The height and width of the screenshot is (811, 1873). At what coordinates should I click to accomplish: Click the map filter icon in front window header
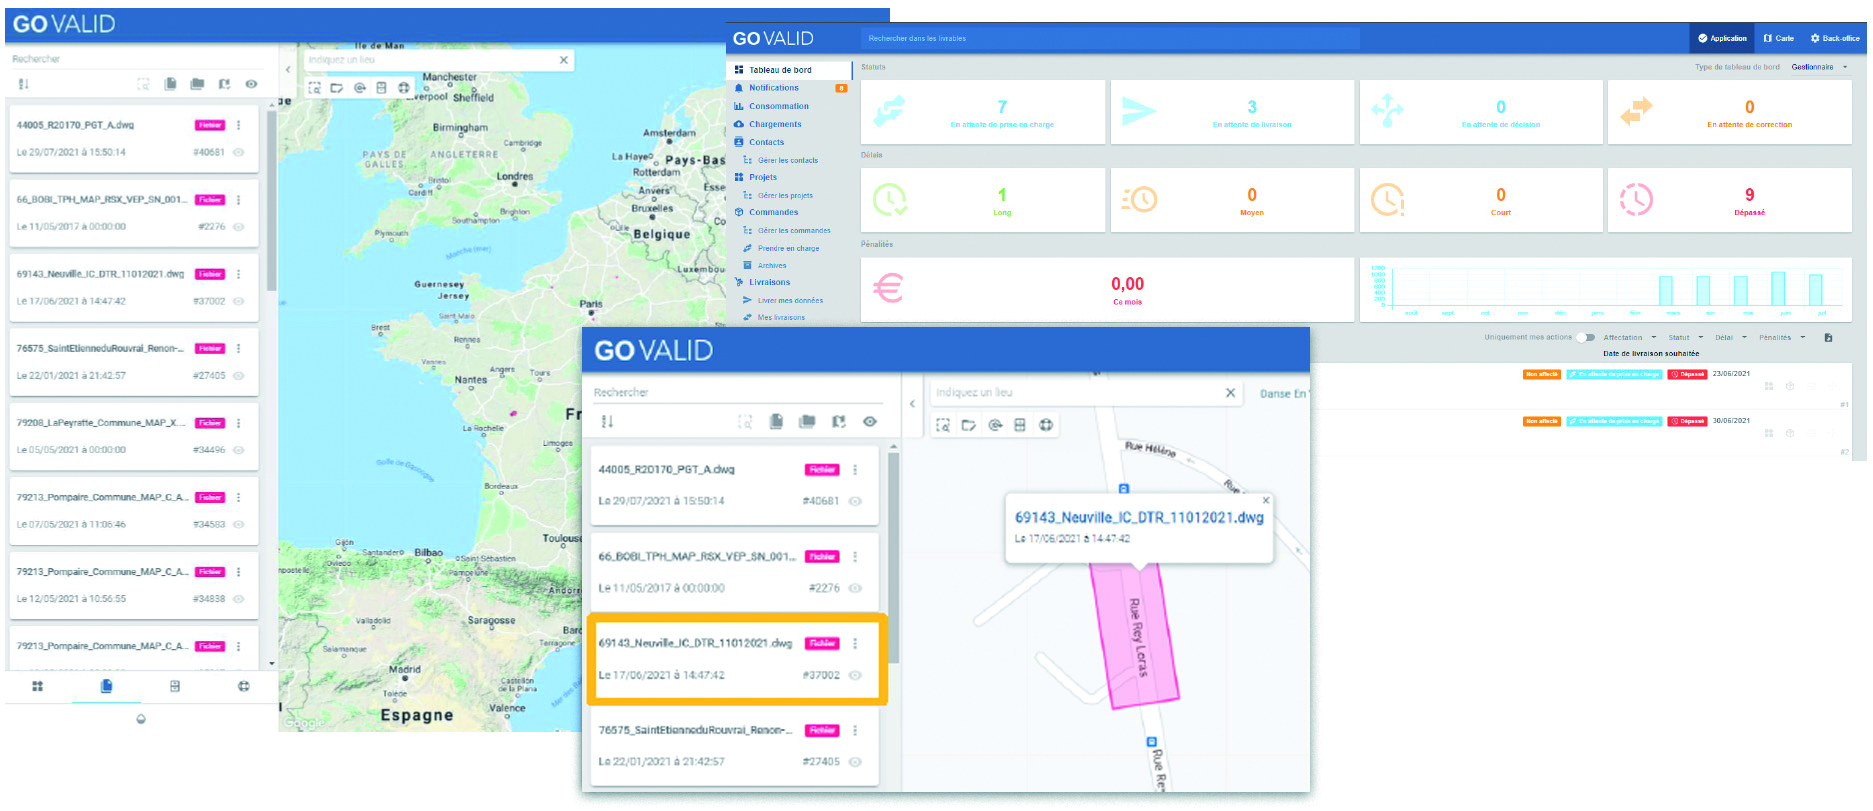click(x=839, y=422)
